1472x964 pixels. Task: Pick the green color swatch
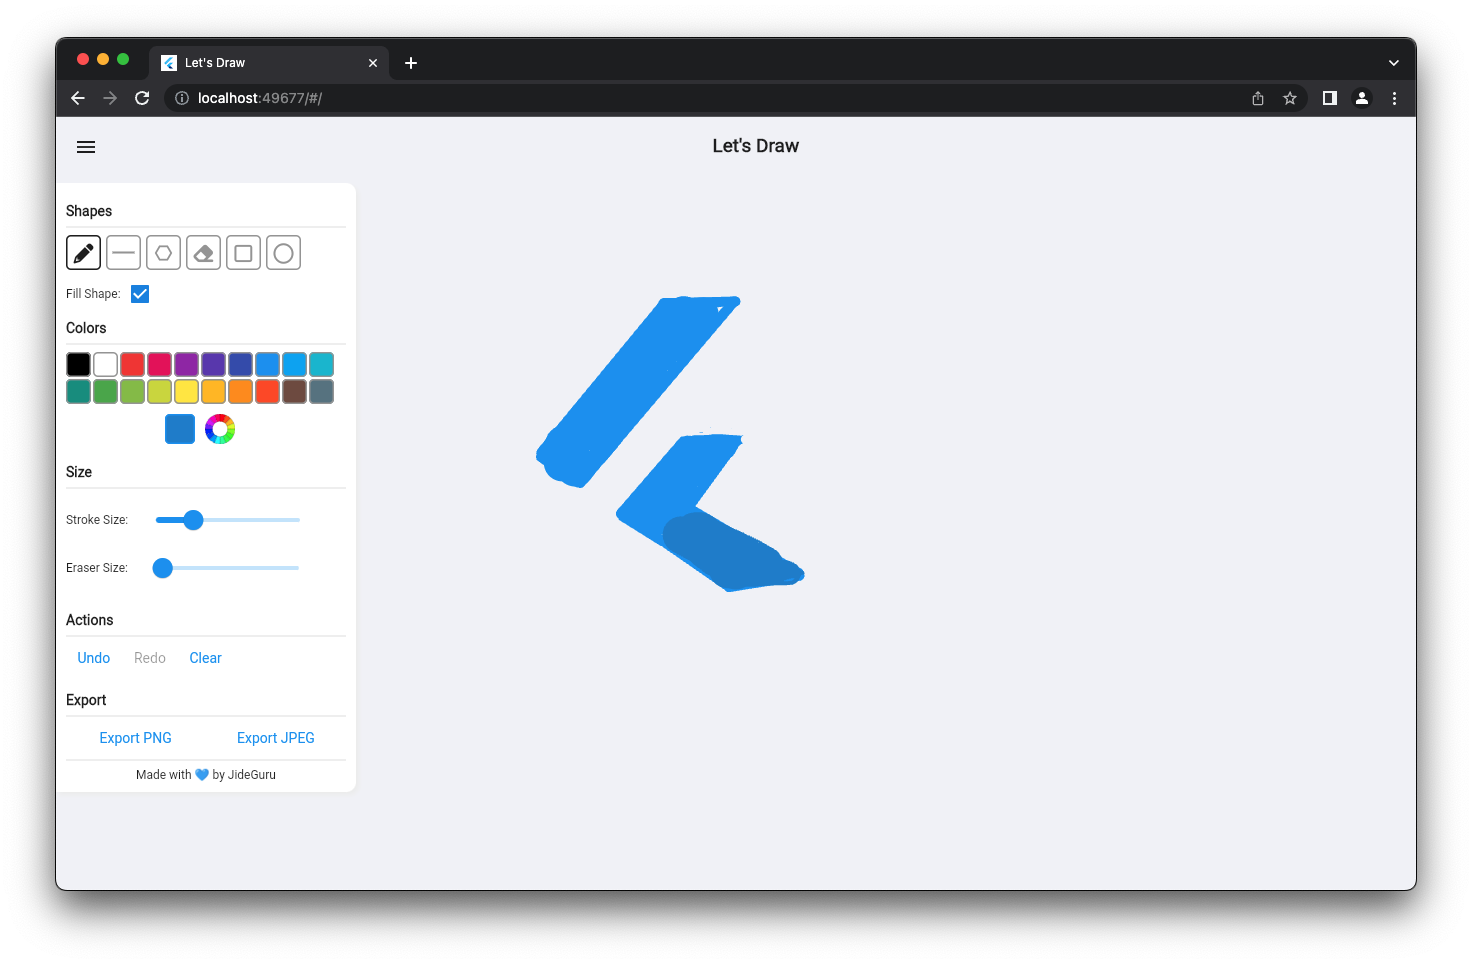pos(105,391)
